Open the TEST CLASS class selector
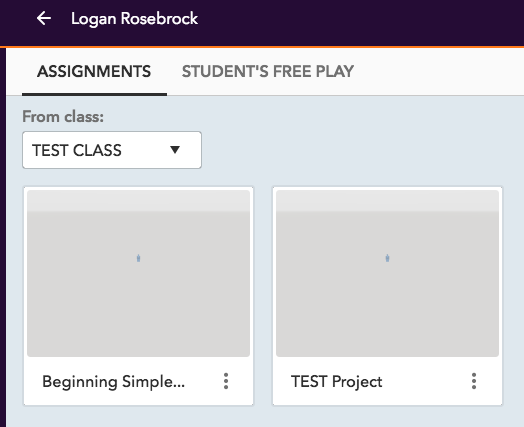The width and height of the screenshot is (524, 427). [112, 150]
